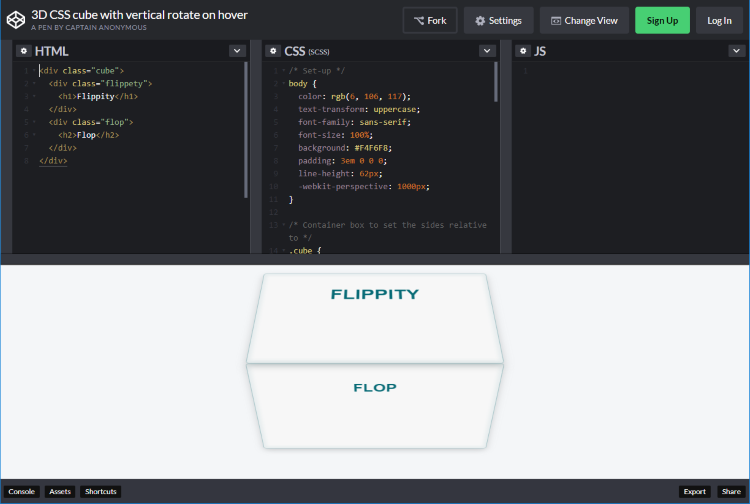Click the Flippity cube face in preview
The height and width of the screenshot is (504, 750).
tap(375, 318)
